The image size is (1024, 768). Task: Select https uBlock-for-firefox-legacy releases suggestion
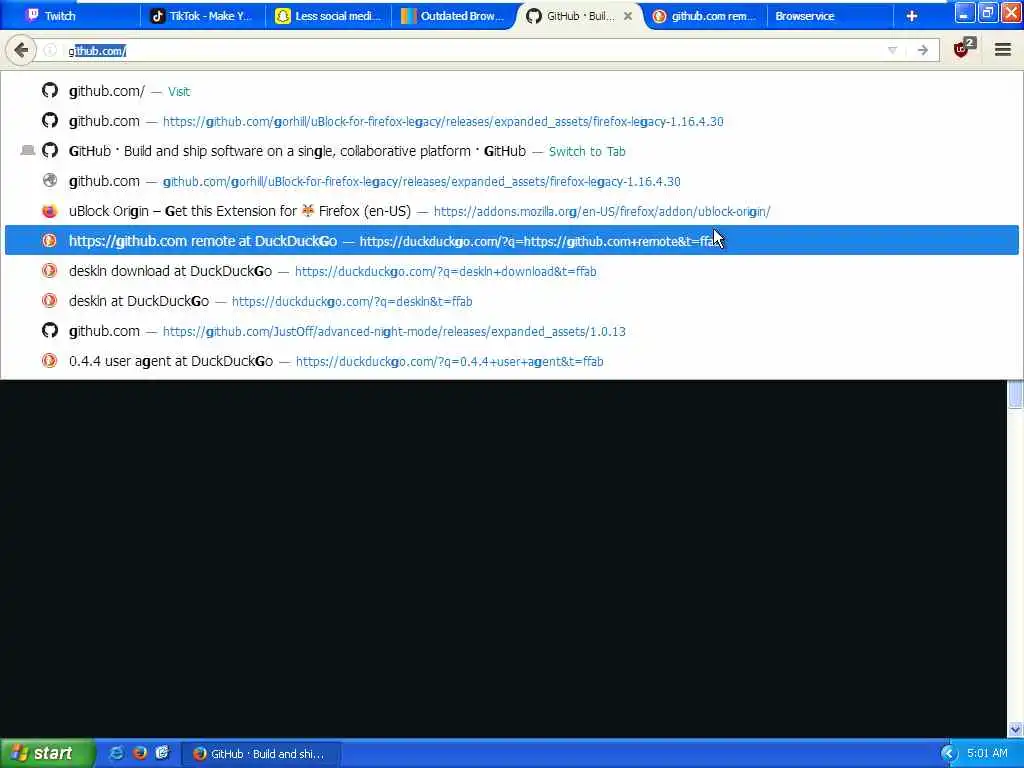511,121
